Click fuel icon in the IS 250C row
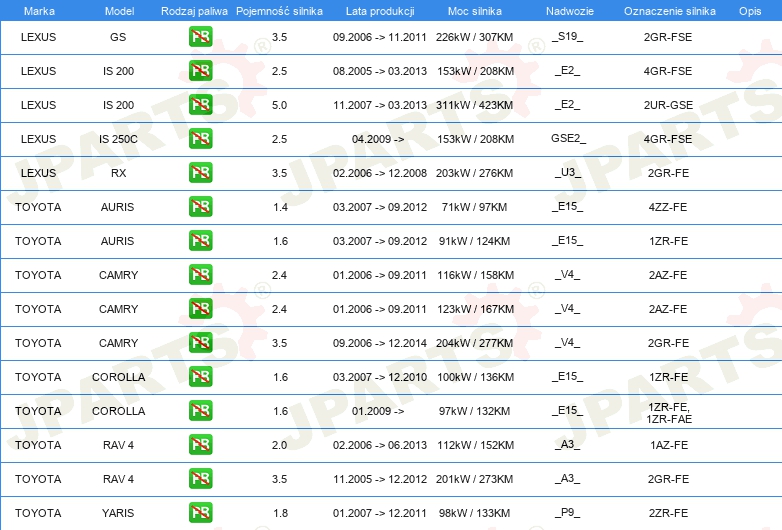The height and width of the screenshot is (530, 782). tap(200, 139)
